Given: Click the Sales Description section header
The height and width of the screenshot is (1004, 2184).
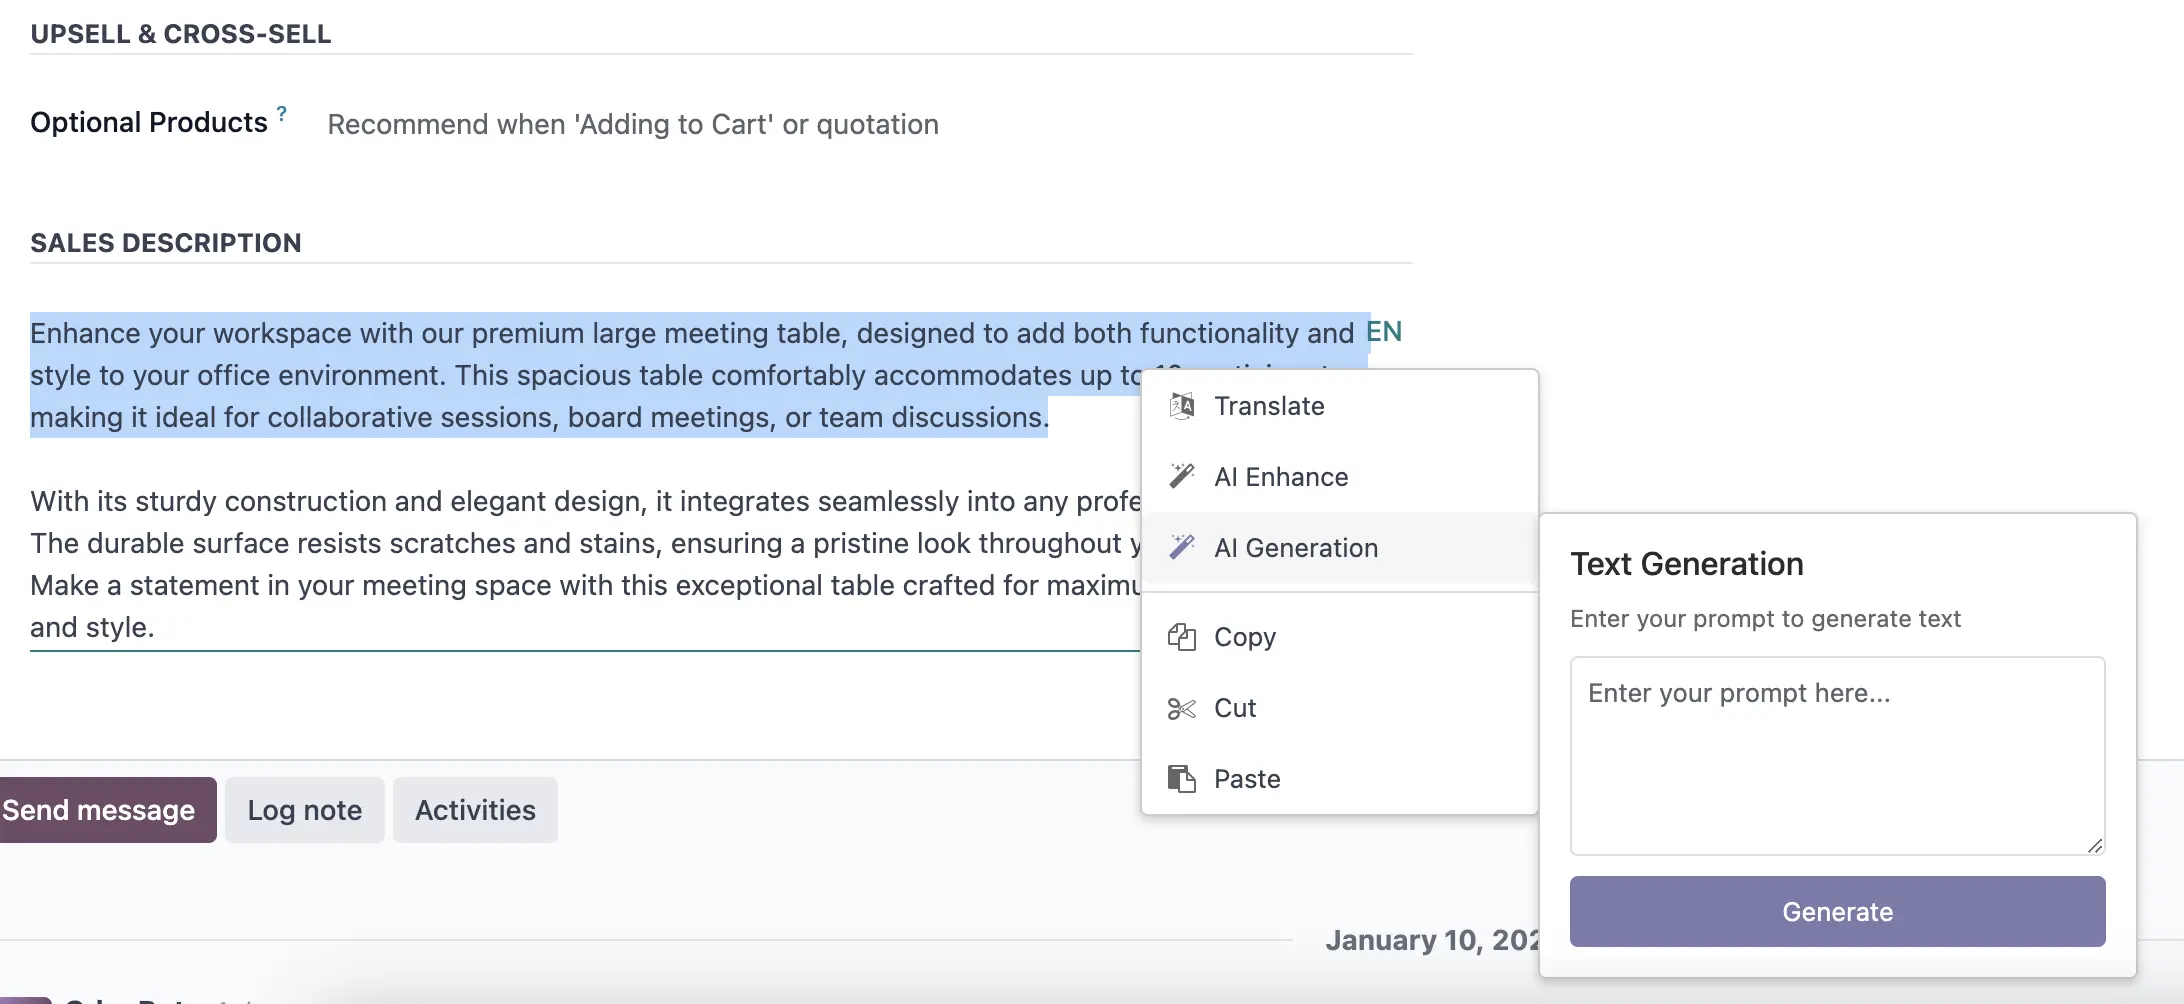Looking at the screenshot, I should tap(166, 243).
